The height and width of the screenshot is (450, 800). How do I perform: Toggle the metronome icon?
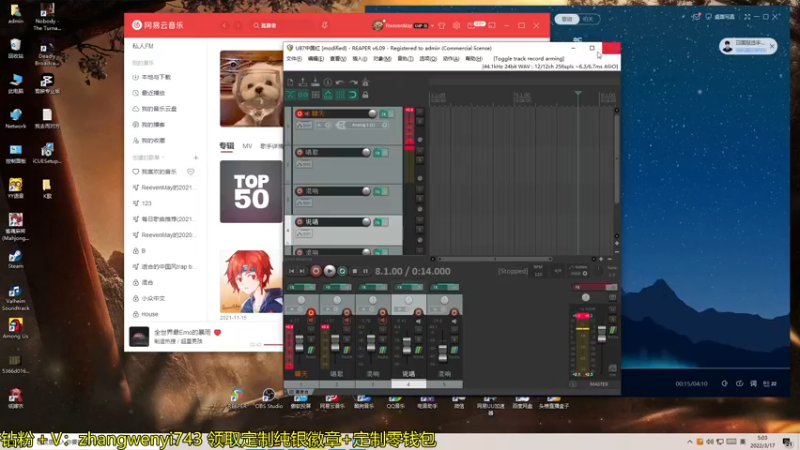[365, 82]
